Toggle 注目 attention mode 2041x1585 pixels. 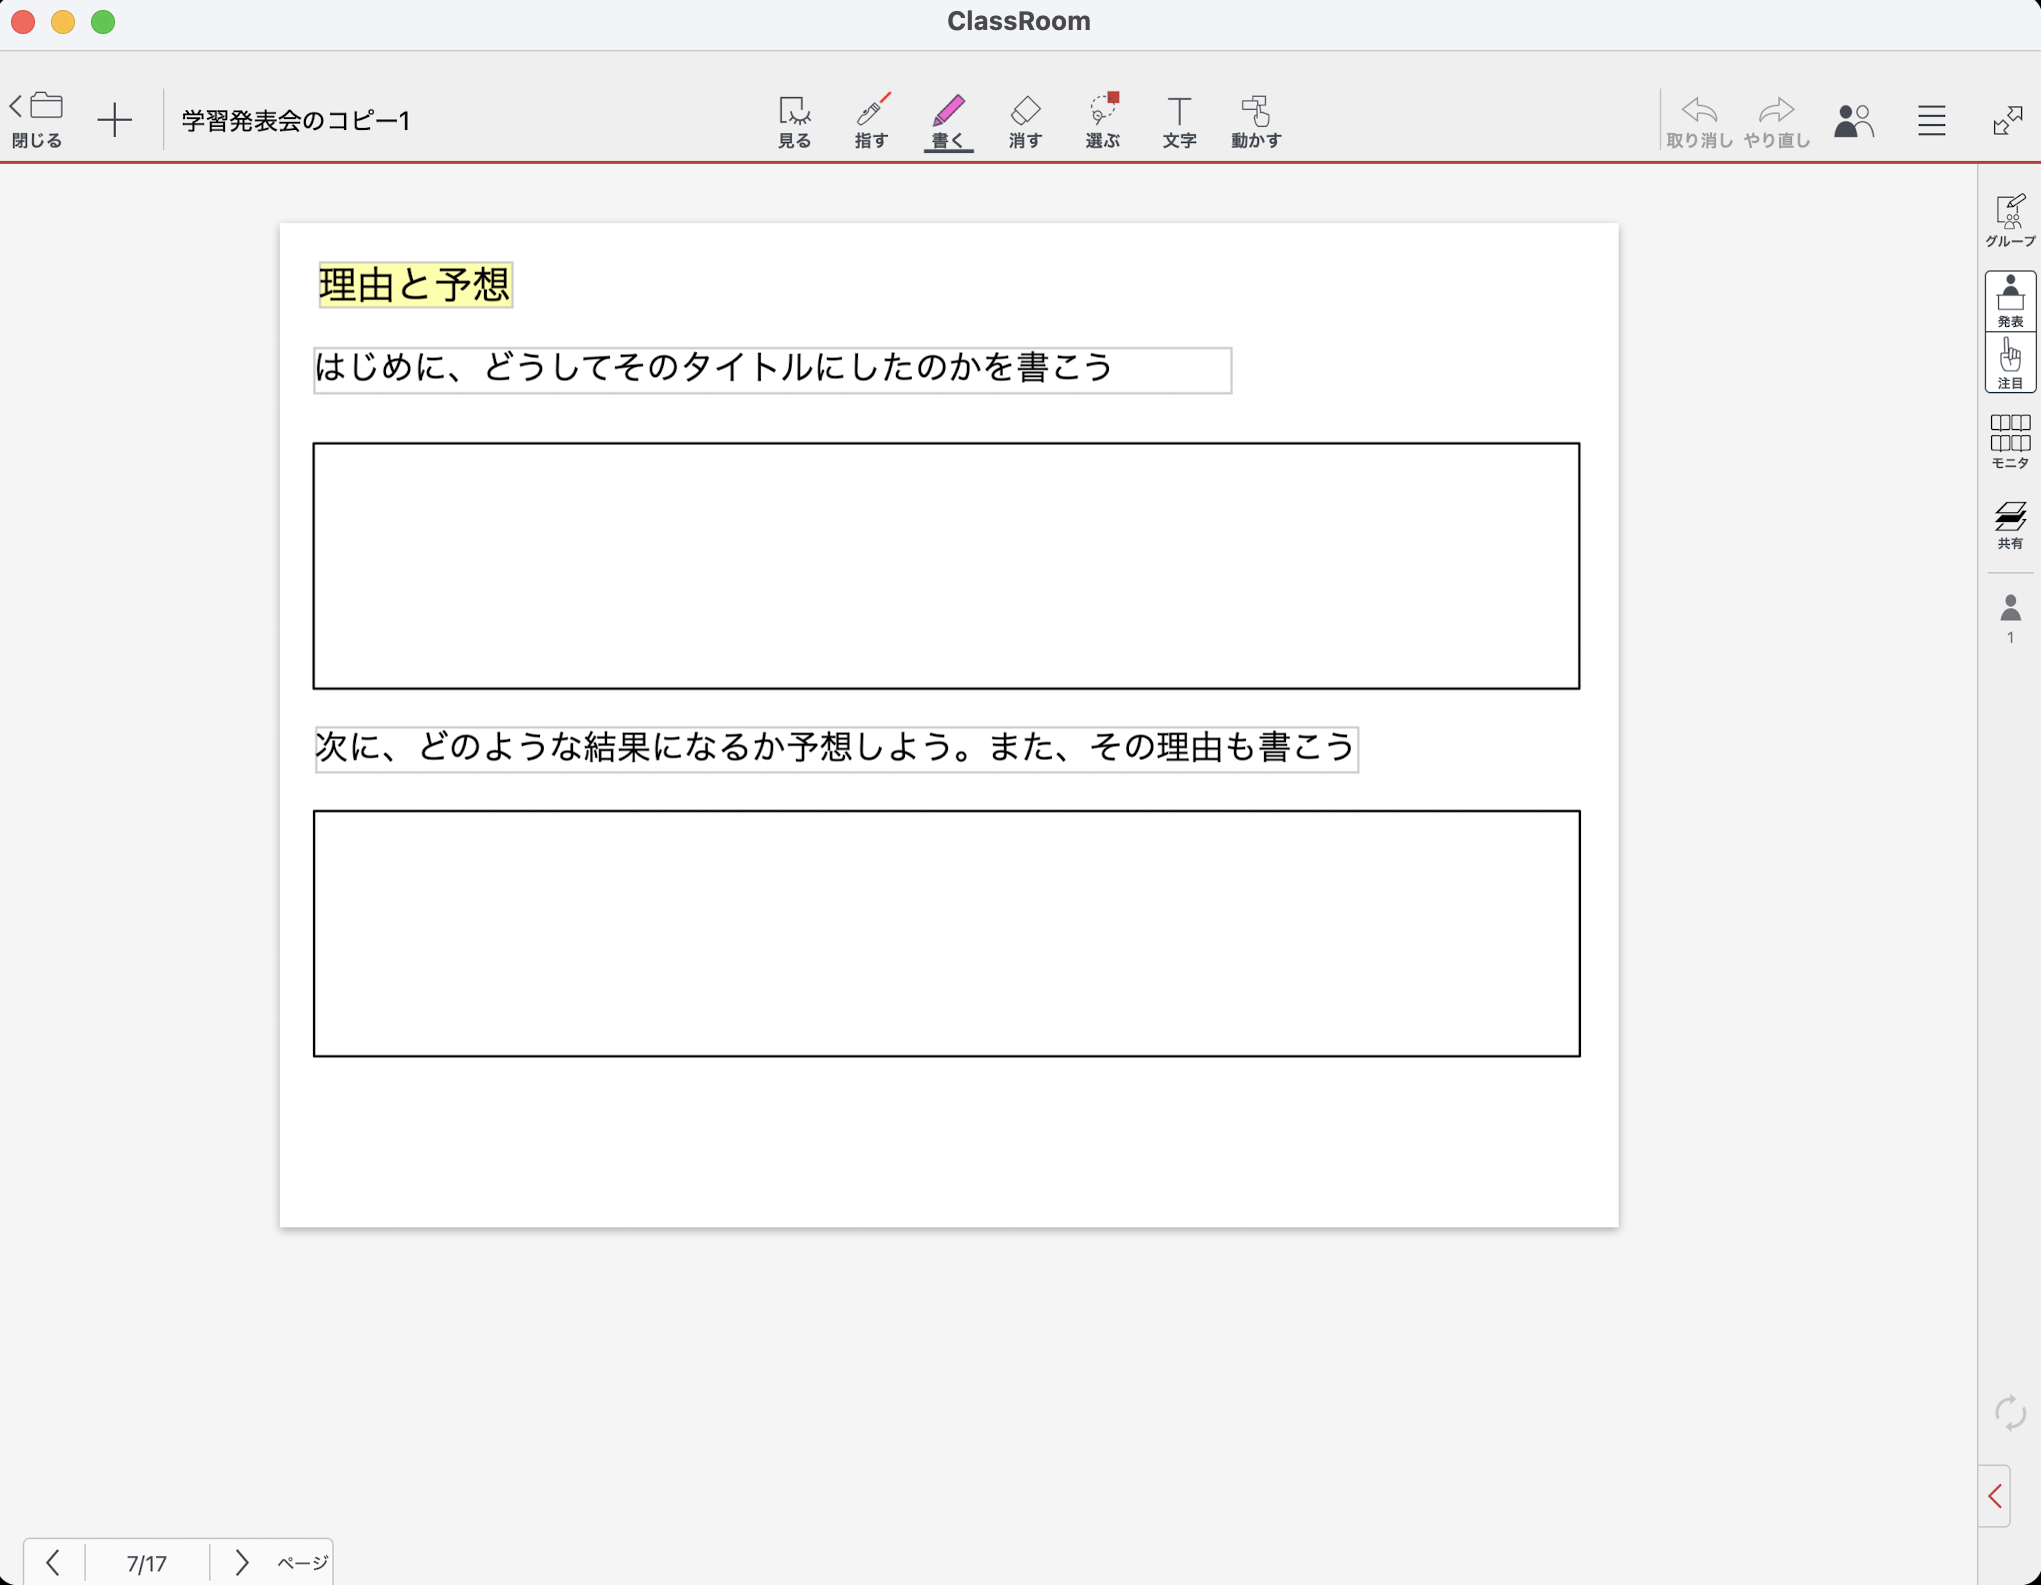click(2009, 363)
